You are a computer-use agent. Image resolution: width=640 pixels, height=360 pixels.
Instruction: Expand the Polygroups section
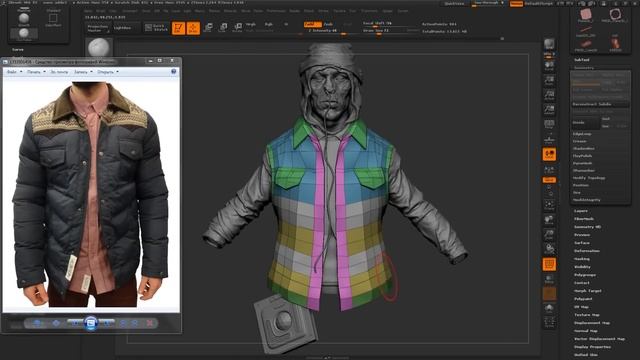[585, 275]
